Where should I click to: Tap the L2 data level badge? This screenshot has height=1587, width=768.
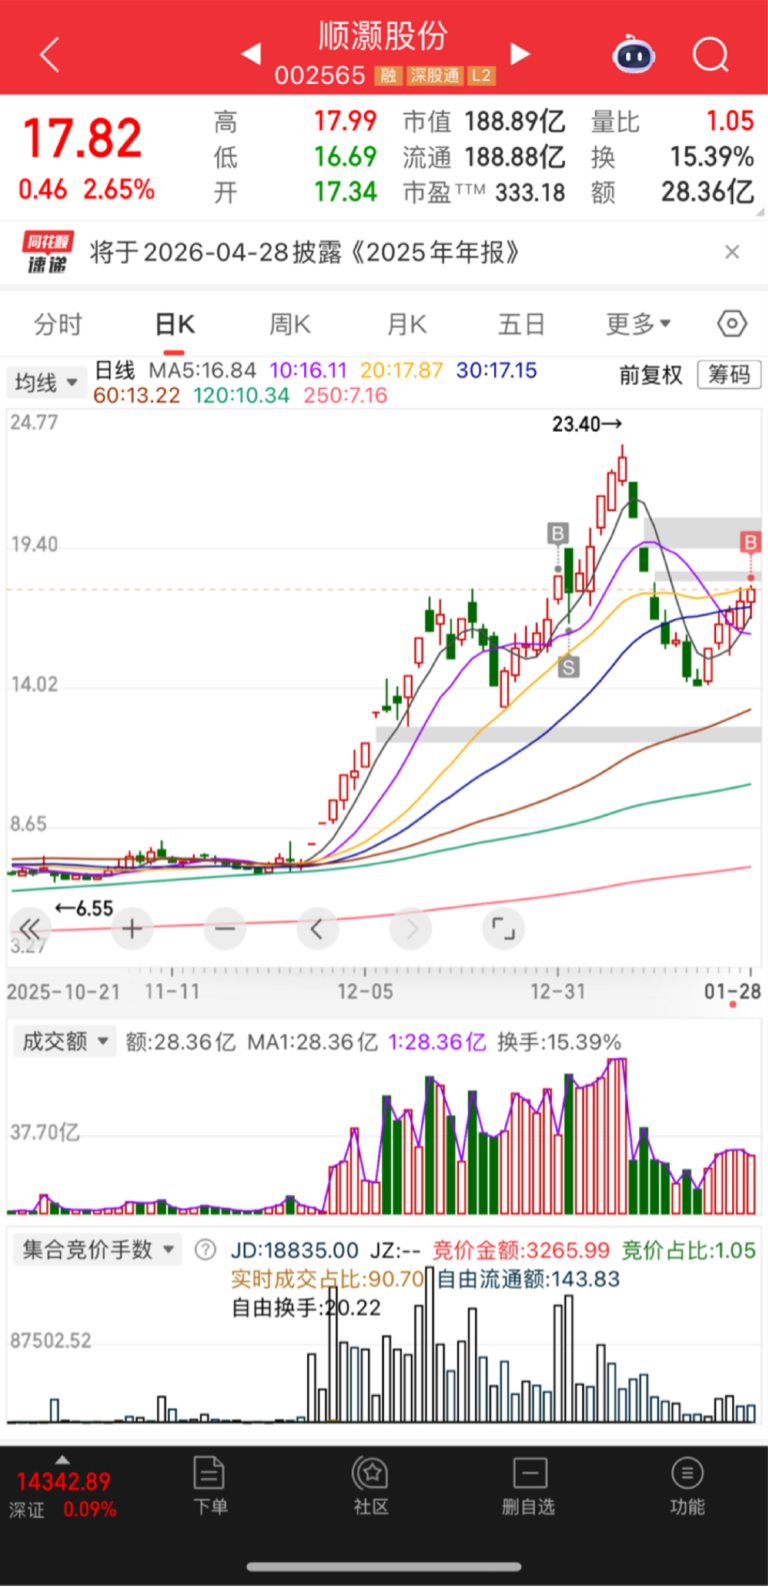pyautogui.click(x=482, y=76)
